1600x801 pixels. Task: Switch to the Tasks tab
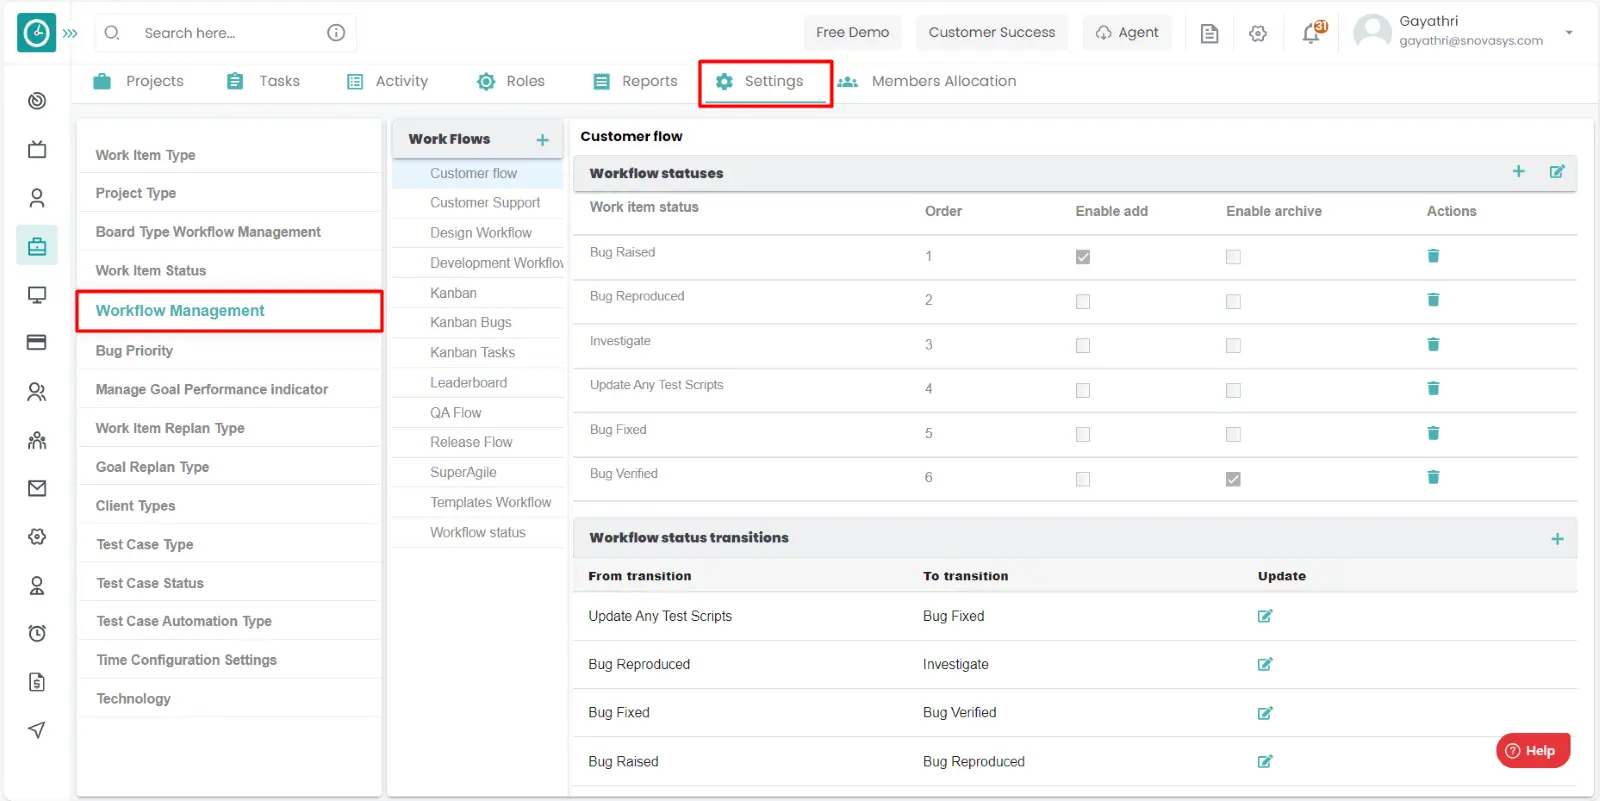click(x=263, y=81)
